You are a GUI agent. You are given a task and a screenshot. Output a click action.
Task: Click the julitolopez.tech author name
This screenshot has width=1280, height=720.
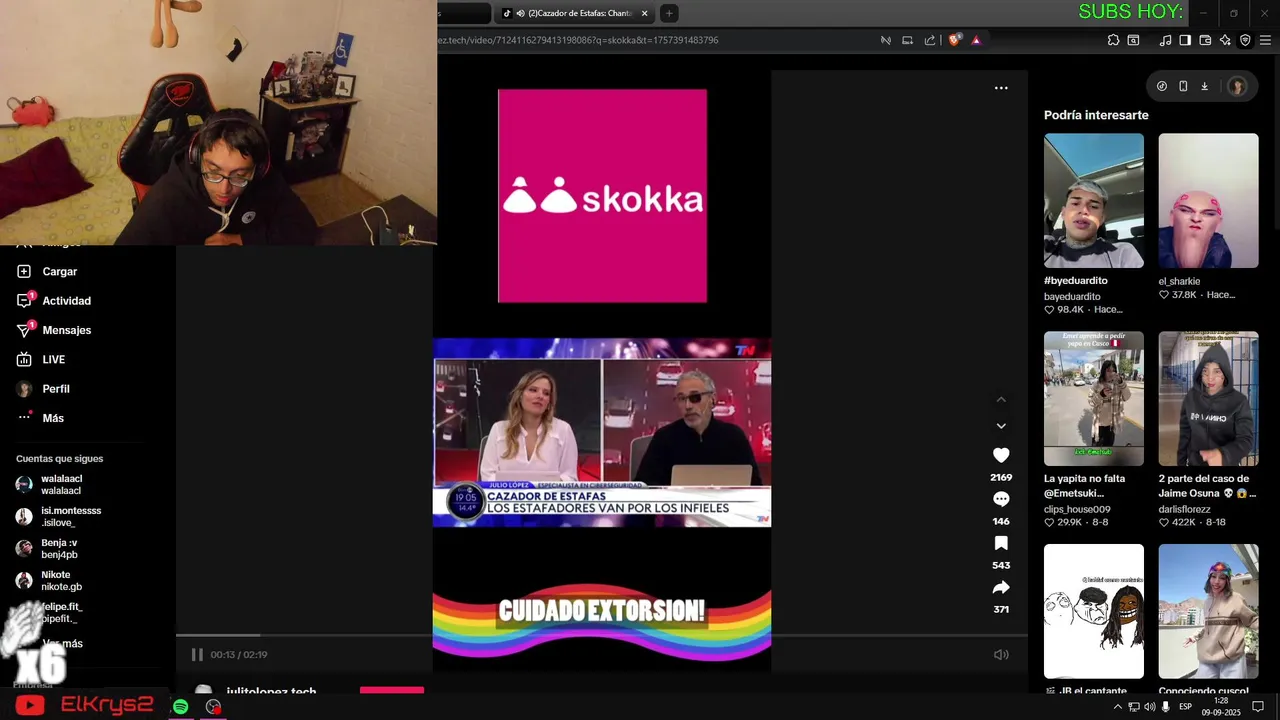click(271, 692)
